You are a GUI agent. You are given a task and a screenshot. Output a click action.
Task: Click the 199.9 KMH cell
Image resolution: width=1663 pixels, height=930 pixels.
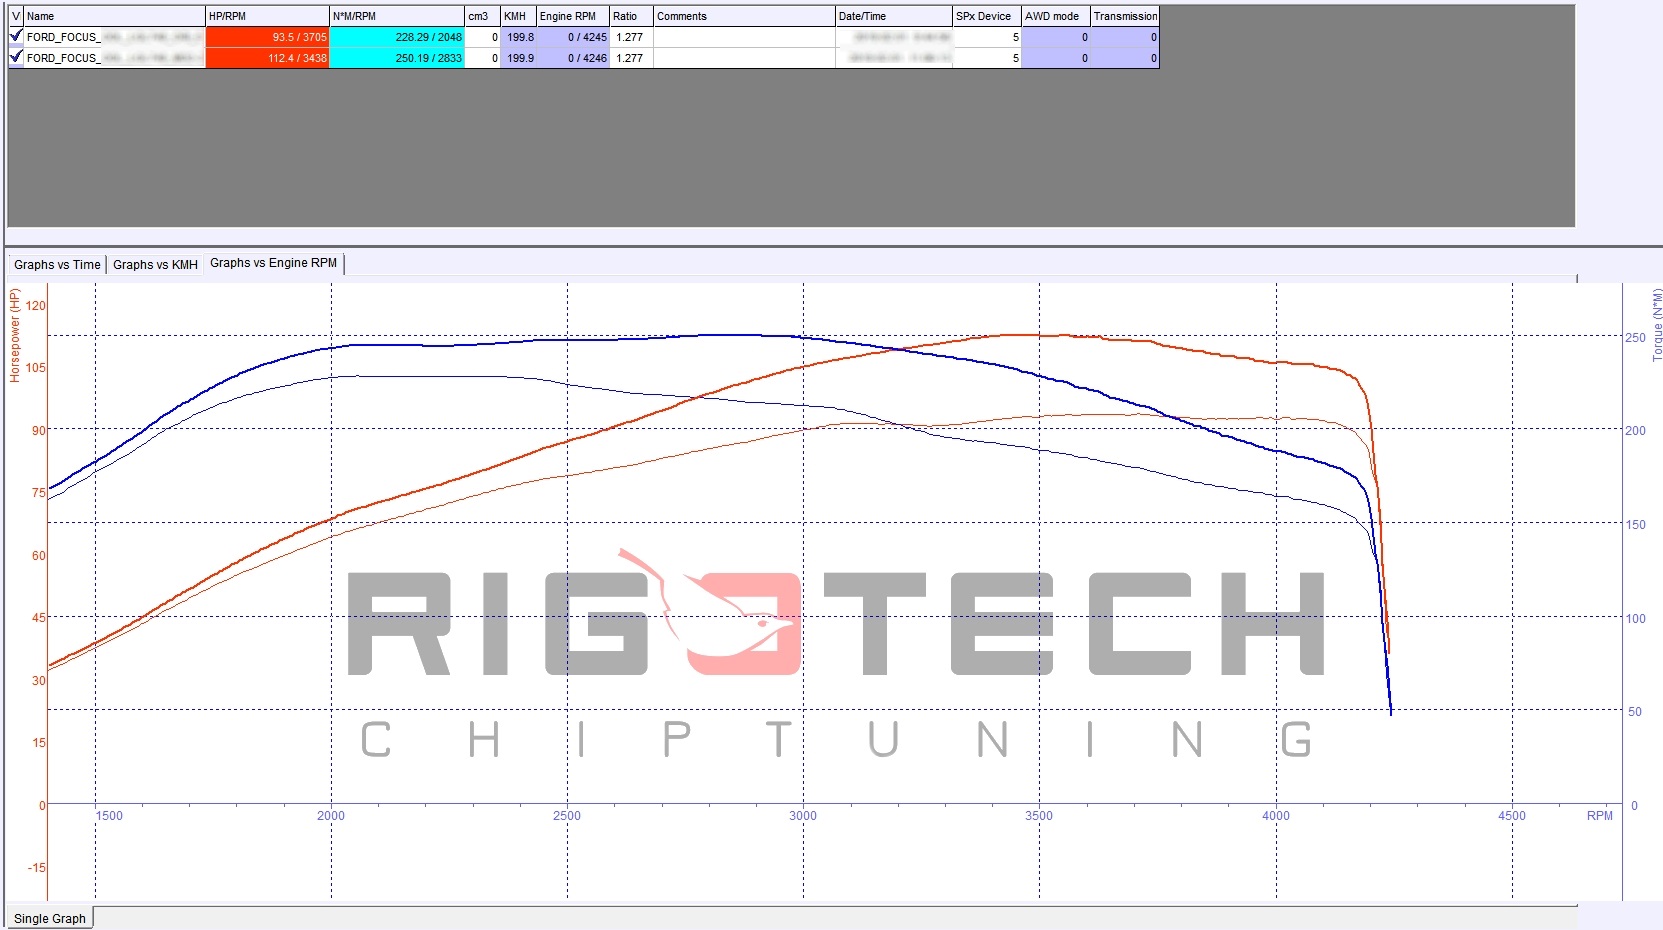(518, 58)
